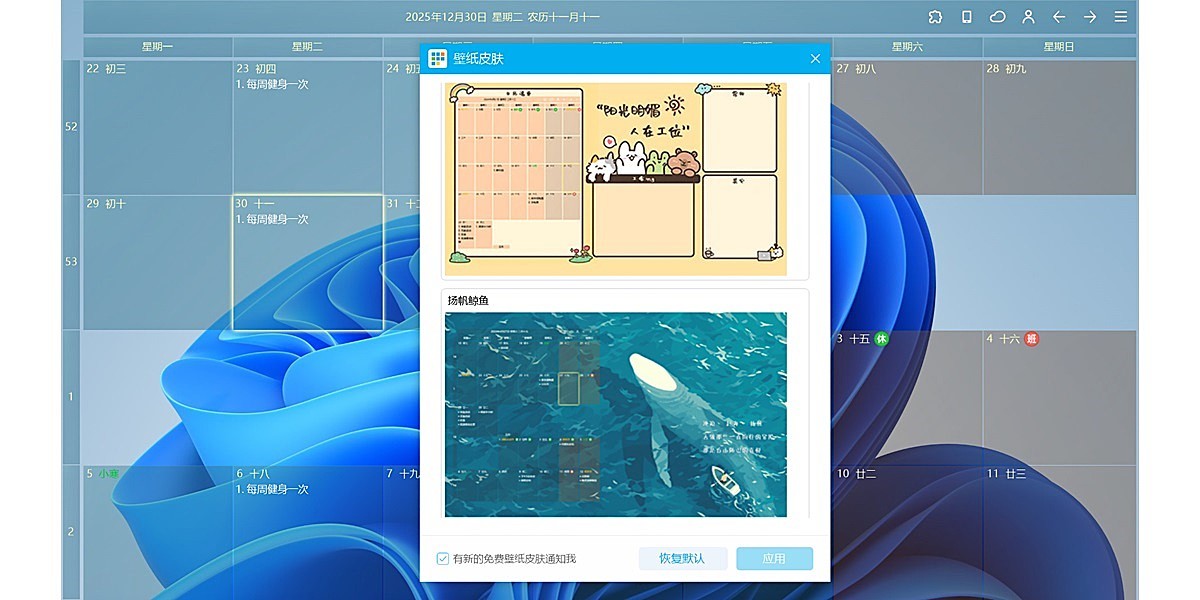Screen dimensions: 1200x600
Task: Click the header date 2025年12月30日
Action: 446,17
